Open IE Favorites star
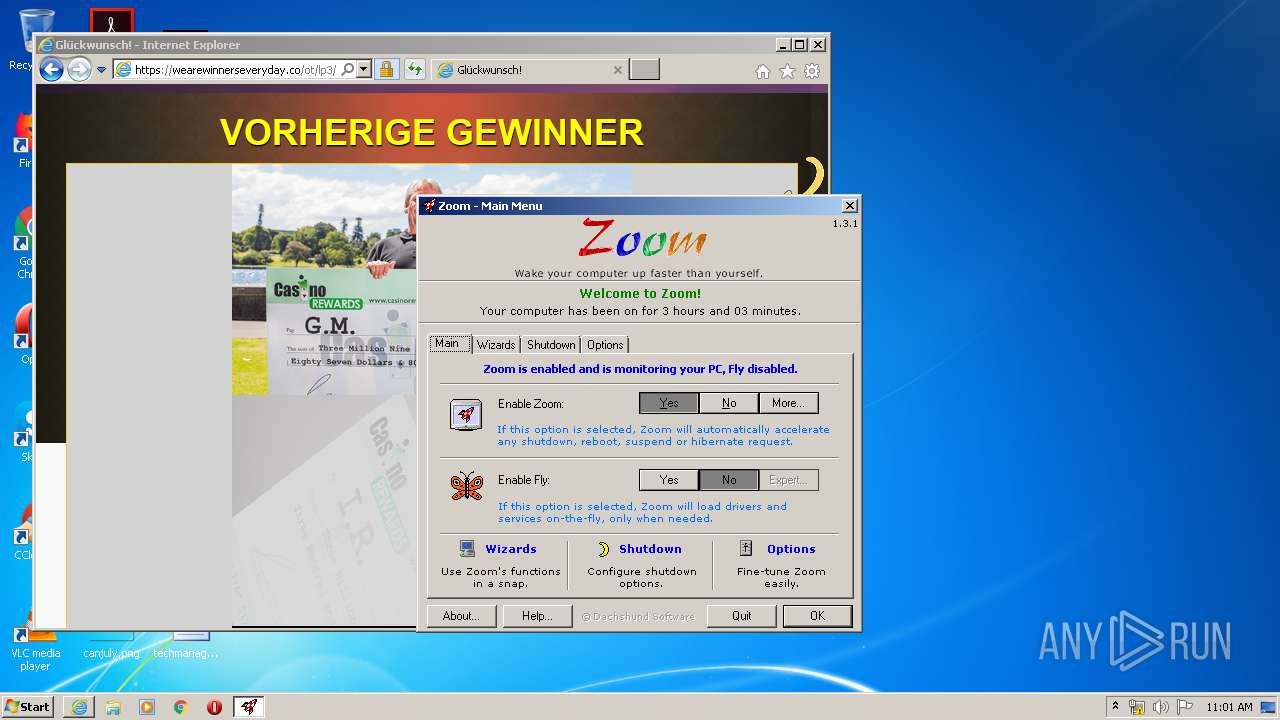The image size is (1280, 720). pos(787,71)
